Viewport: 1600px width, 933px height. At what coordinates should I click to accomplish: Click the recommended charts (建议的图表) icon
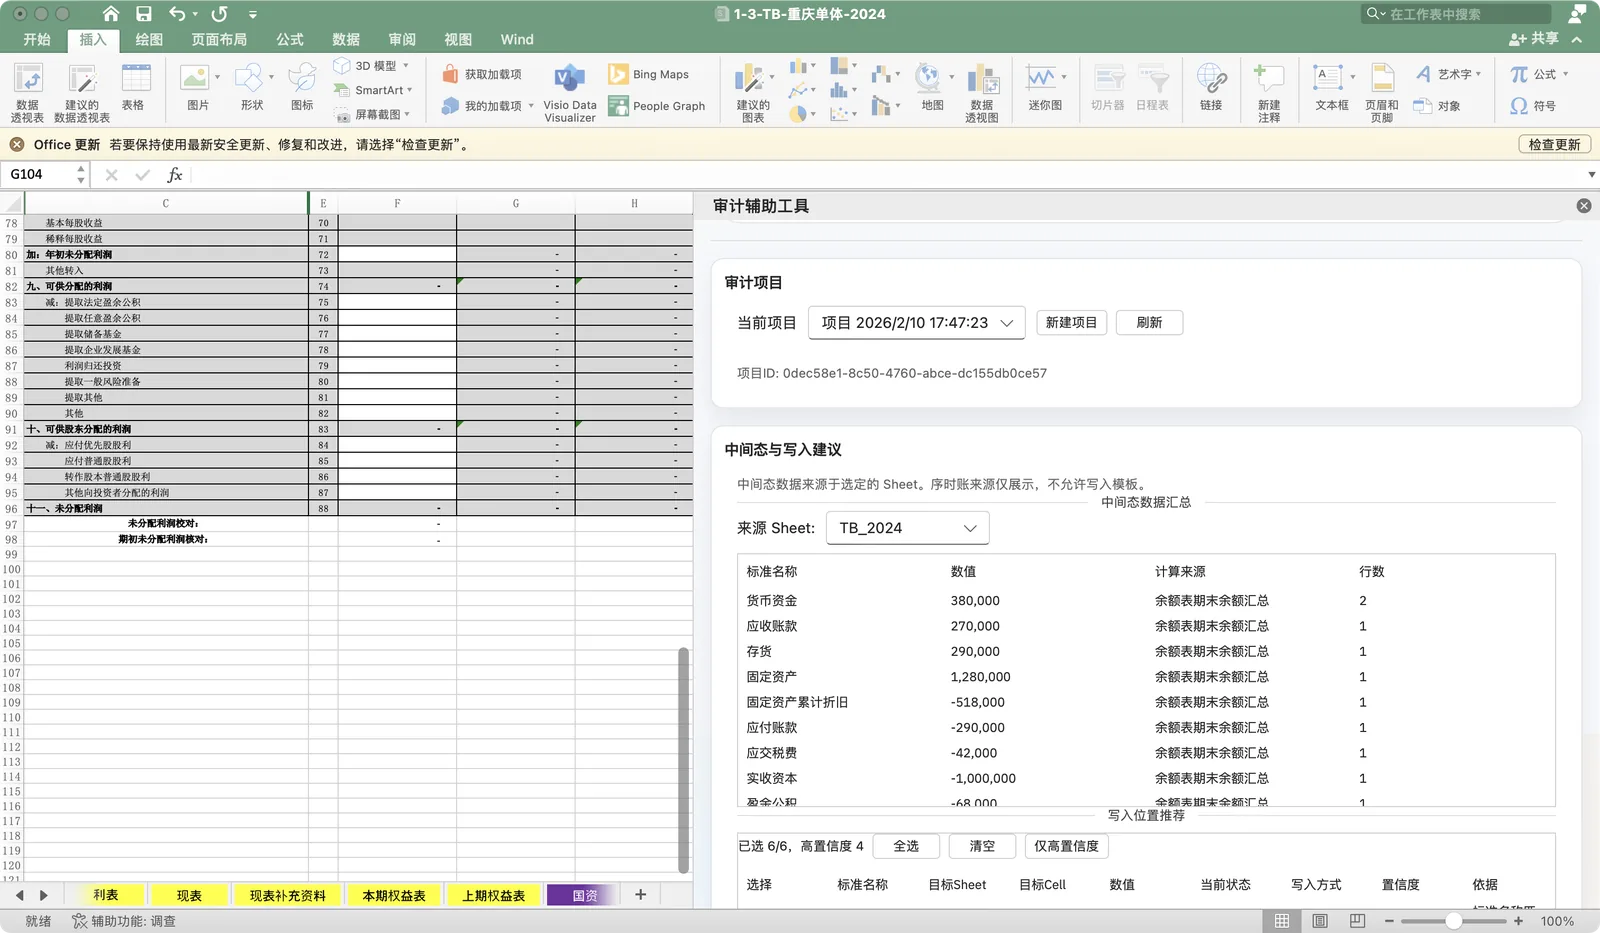coord(753,91)
